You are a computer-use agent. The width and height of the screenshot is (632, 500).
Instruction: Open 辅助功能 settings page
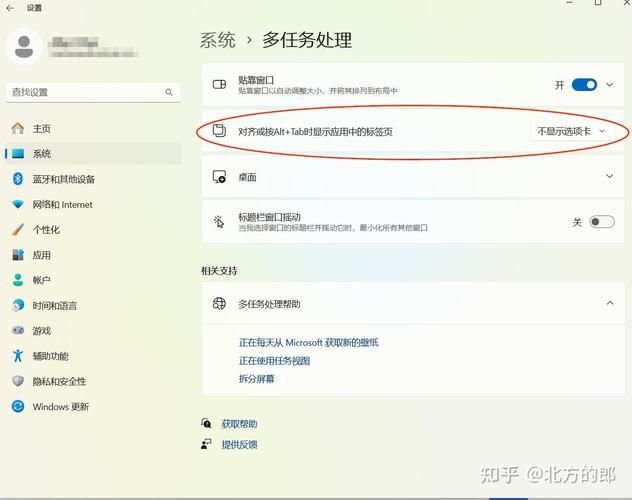pos(93,356)
